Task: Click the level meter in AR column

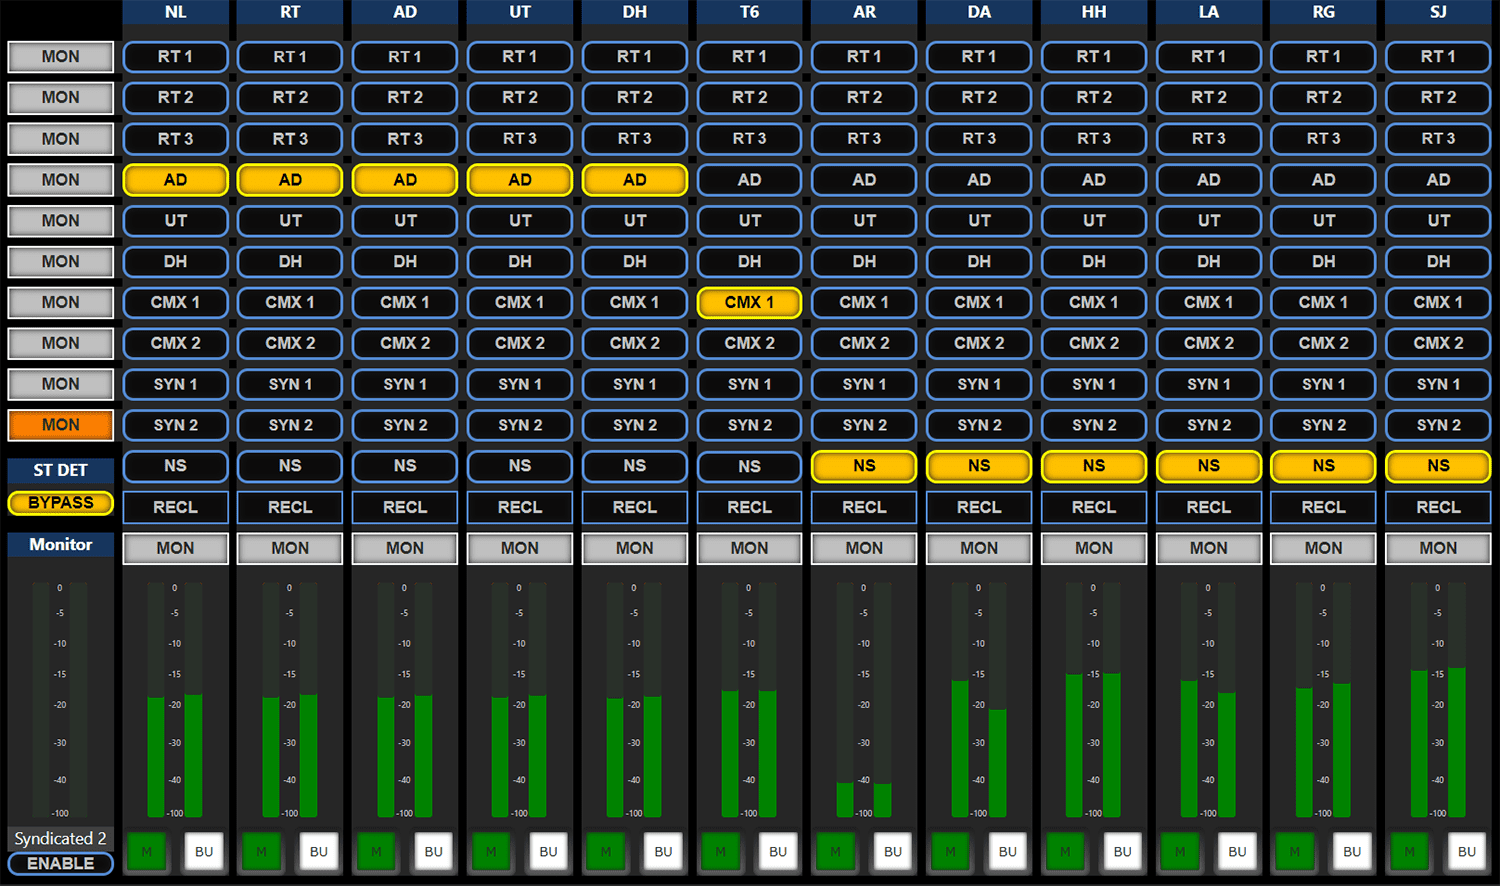Action: point(864,700)
